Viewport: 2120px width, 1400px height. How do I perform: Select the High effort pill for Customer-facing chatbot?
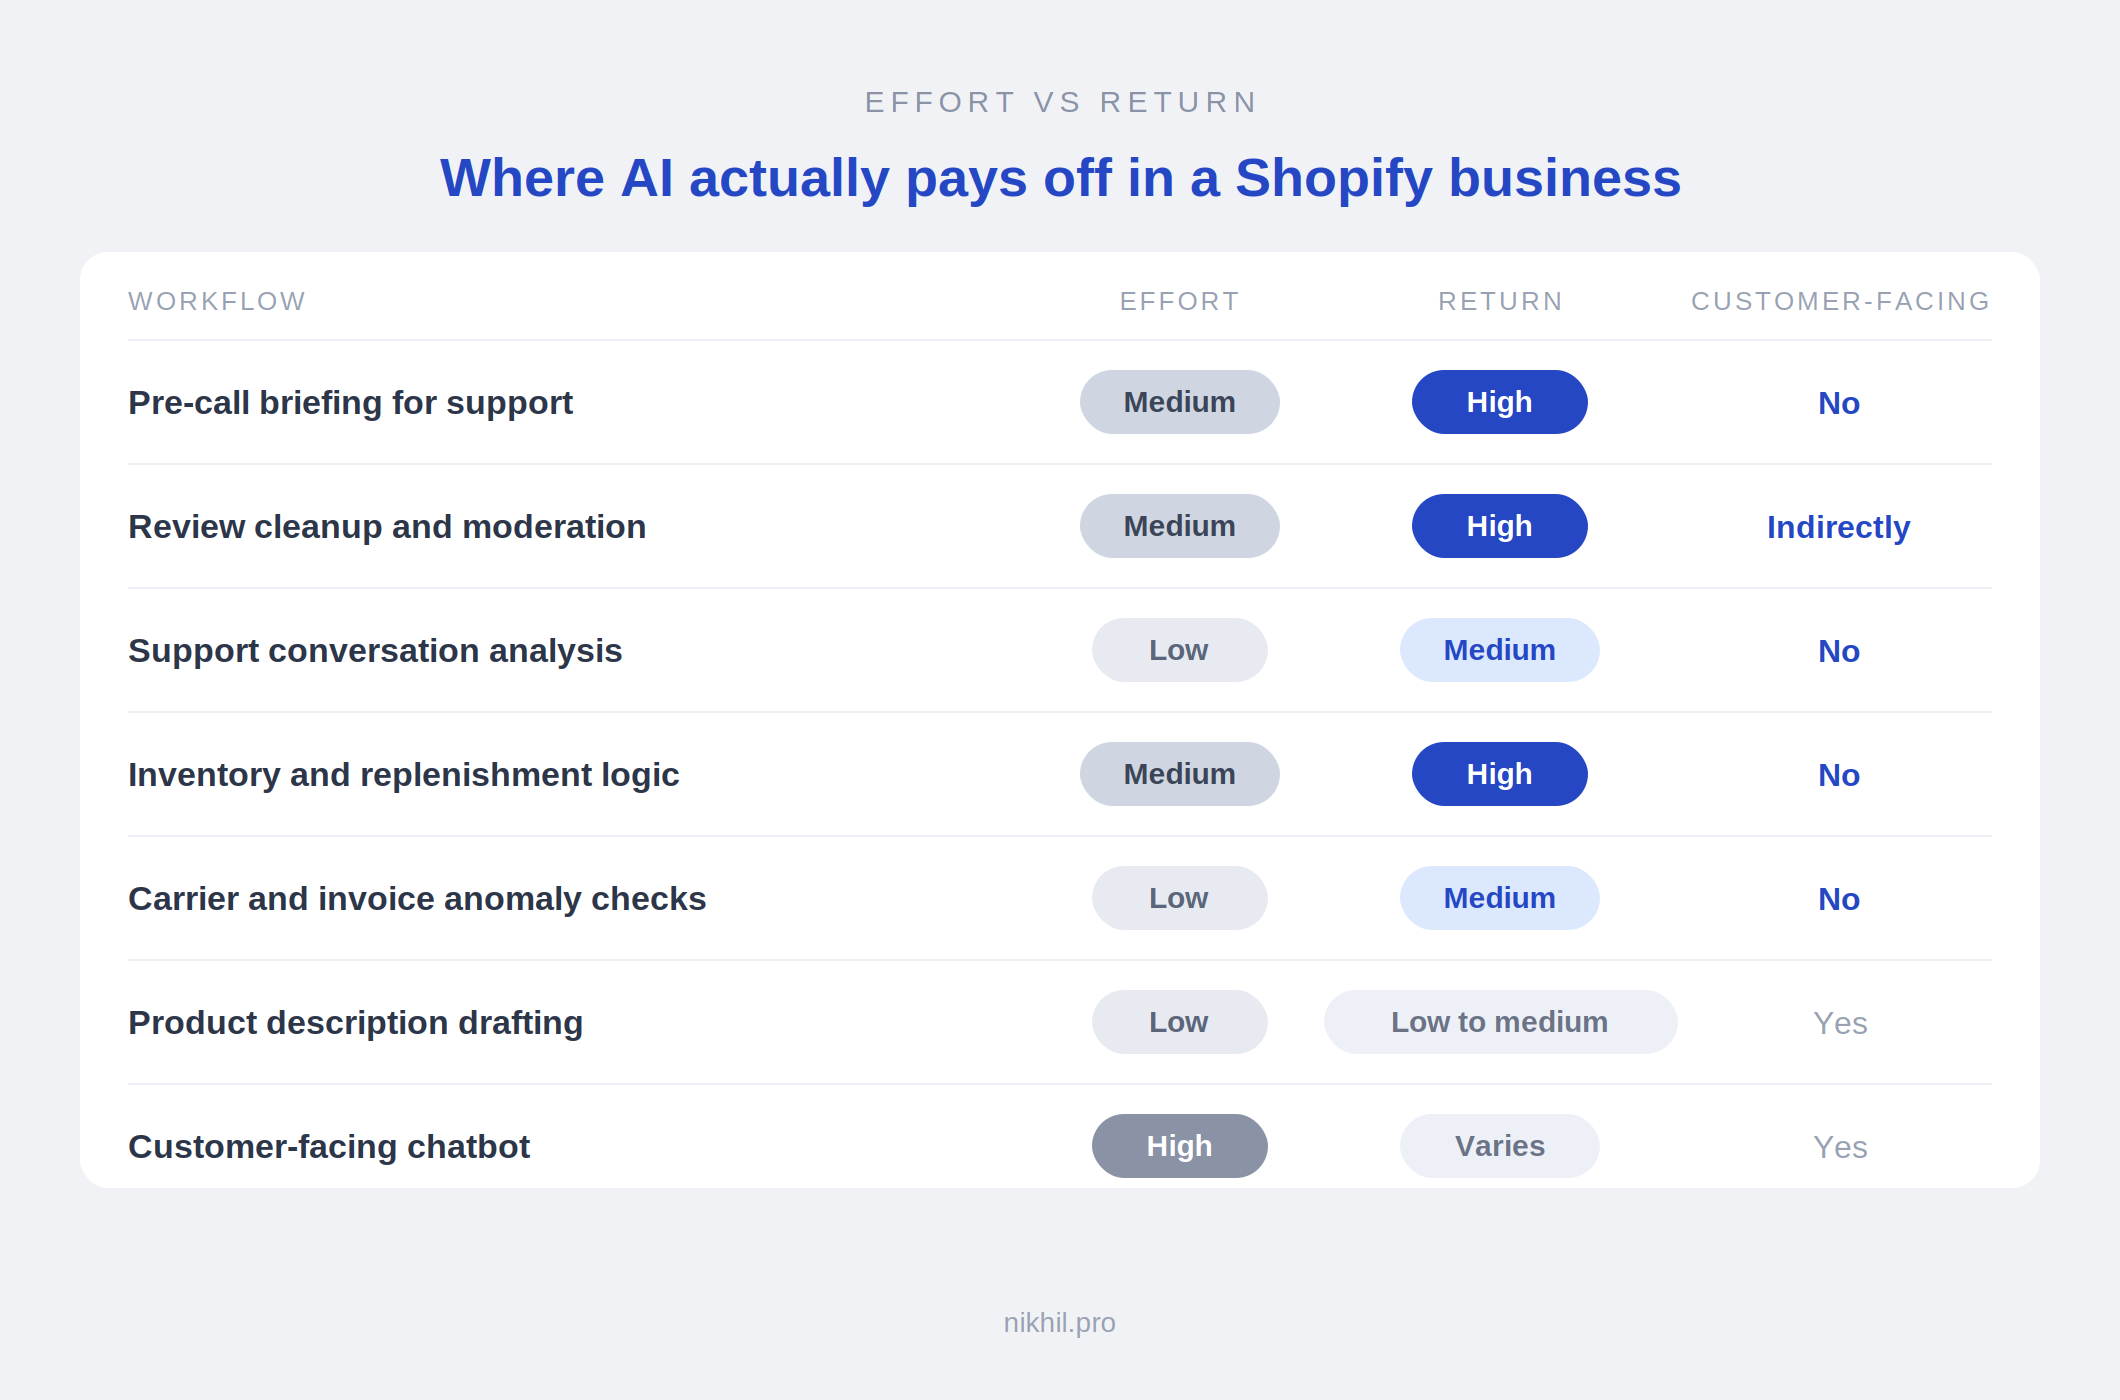[1179, 1146]
